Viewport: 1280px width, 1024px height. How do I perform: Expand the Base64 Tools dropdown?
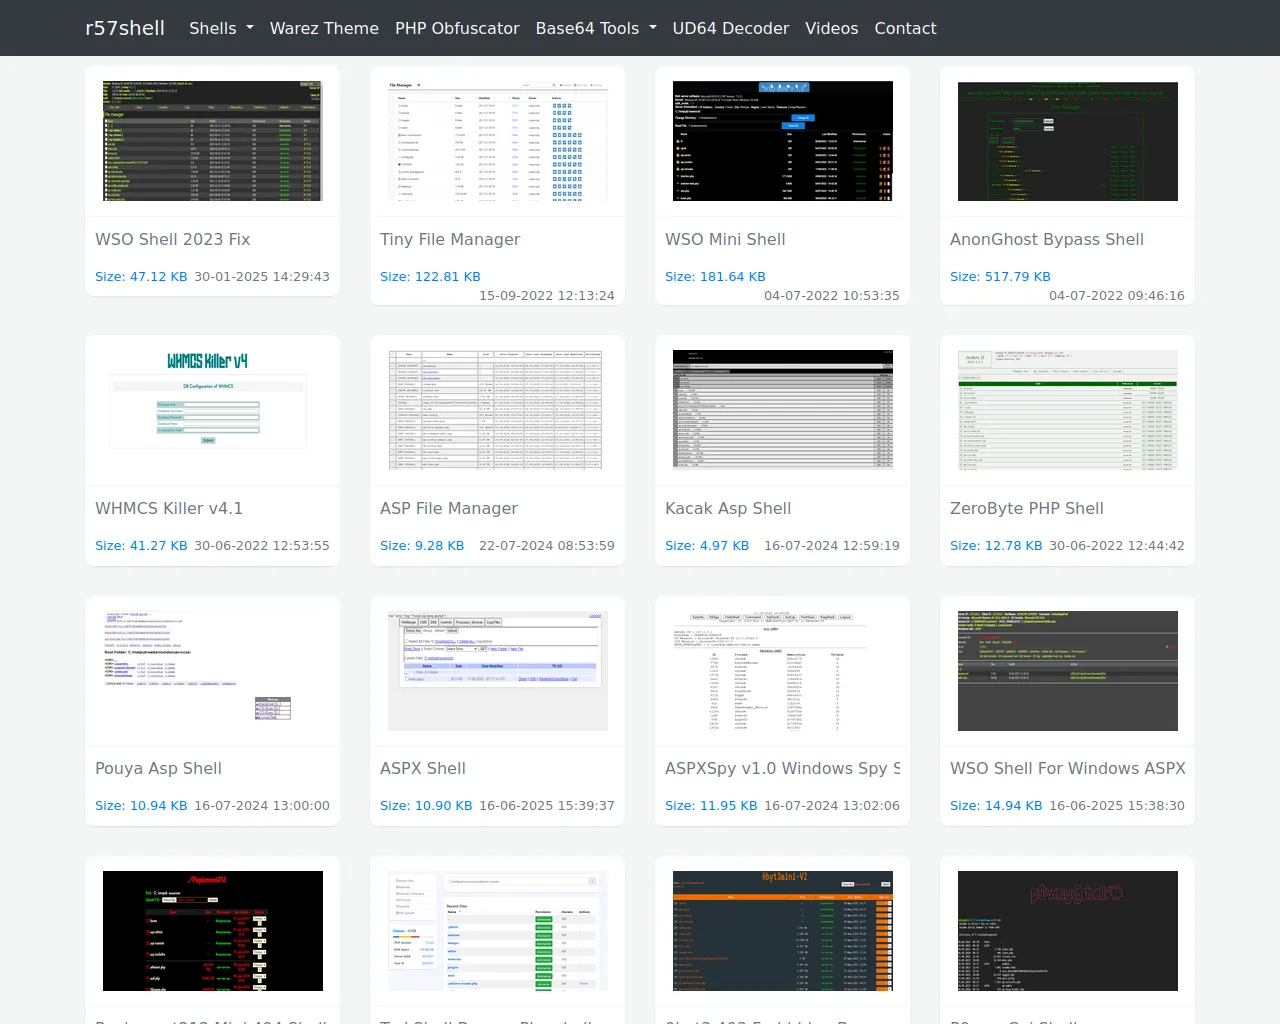tap(596, 28)
